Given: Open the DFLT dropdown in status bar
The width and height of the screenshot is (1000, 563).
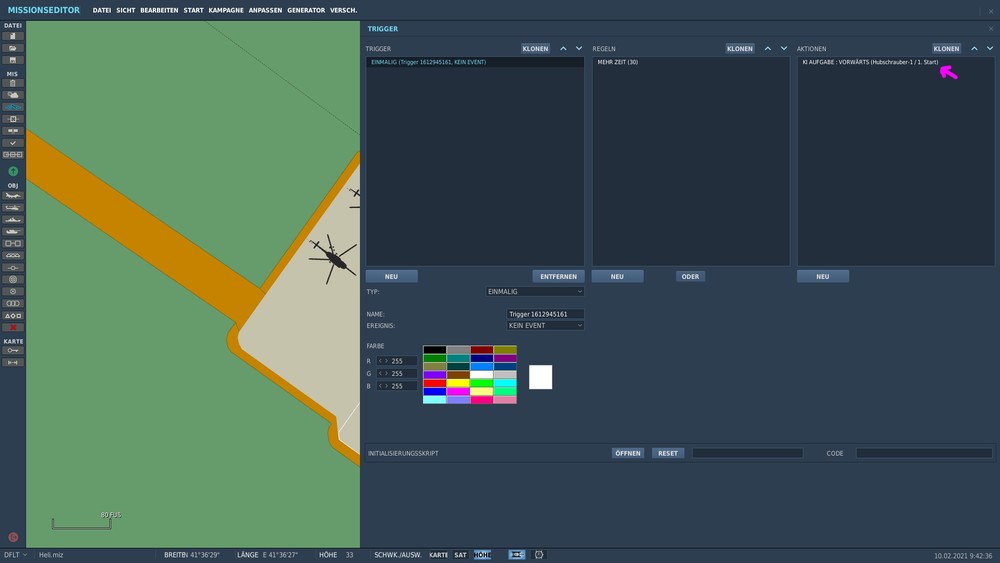Looking at the screenshot, I should (x=15, y=554).
